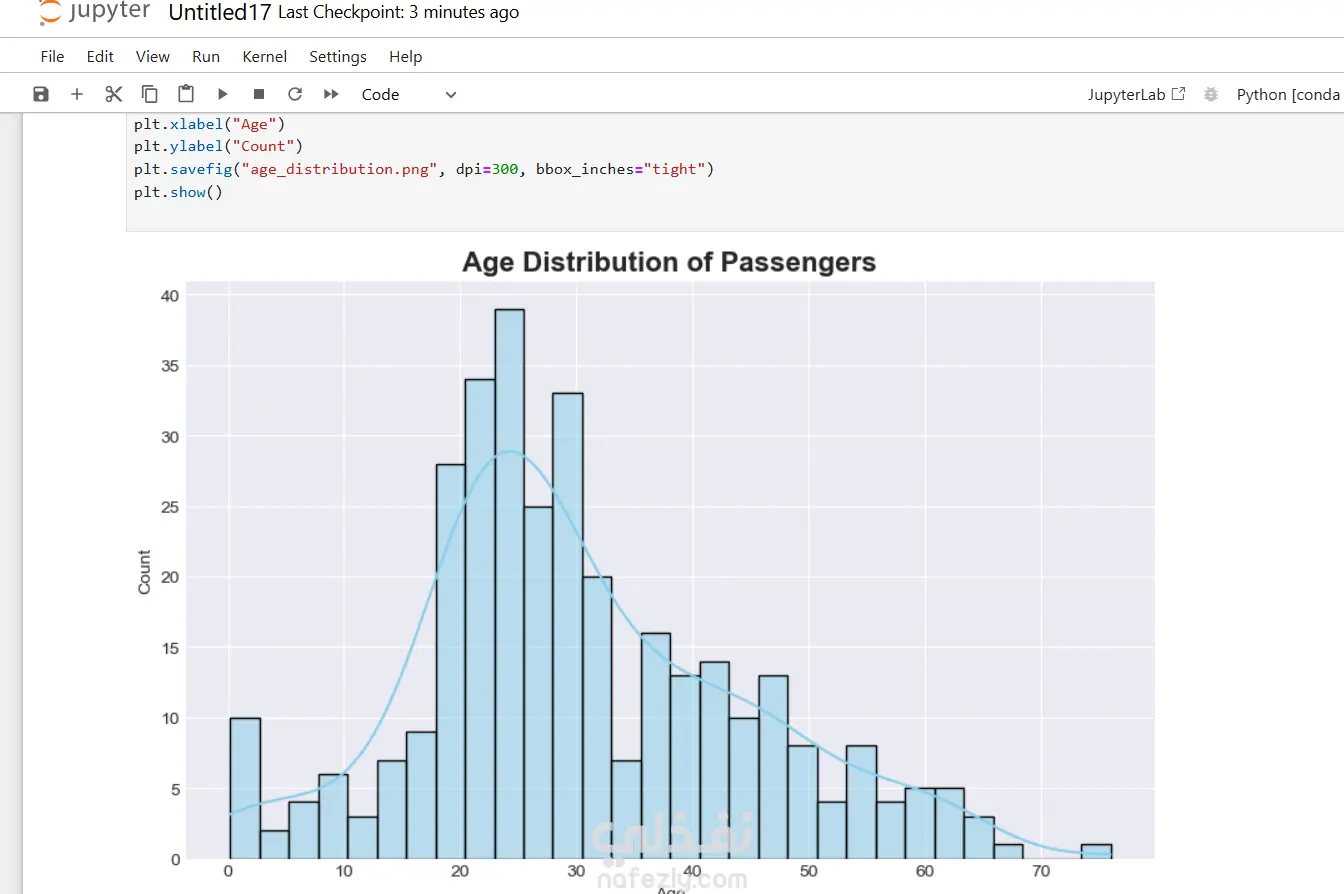Cut the selected cell with scissors icon
This screenshot has height=894, width=1344.
[x=113, y=94]
